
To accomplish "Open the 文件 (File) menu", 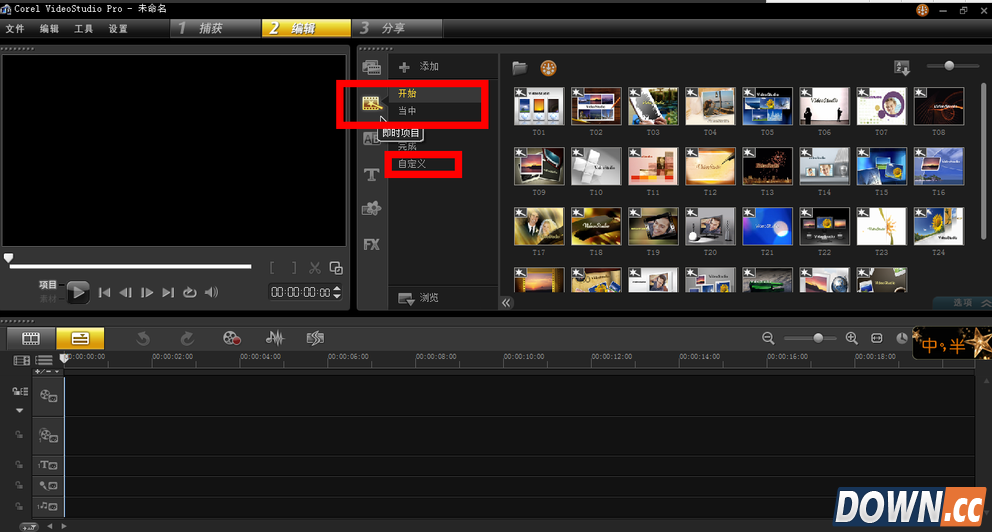I will point(15,29).
